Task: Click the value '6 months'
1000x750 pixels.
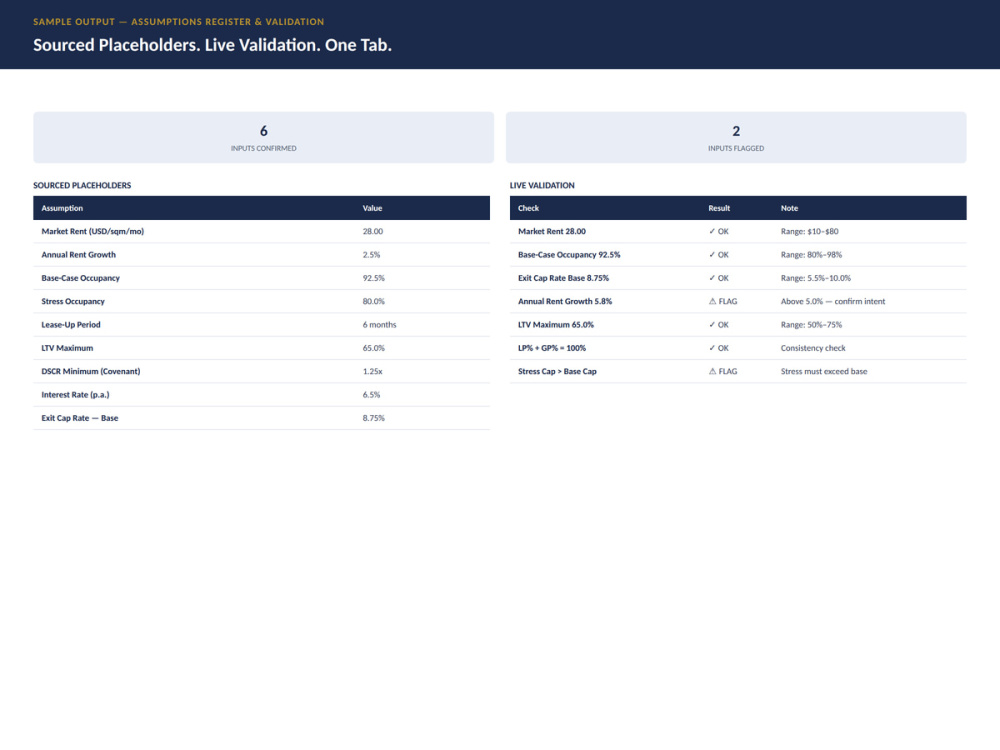Action: click(379, 325)
